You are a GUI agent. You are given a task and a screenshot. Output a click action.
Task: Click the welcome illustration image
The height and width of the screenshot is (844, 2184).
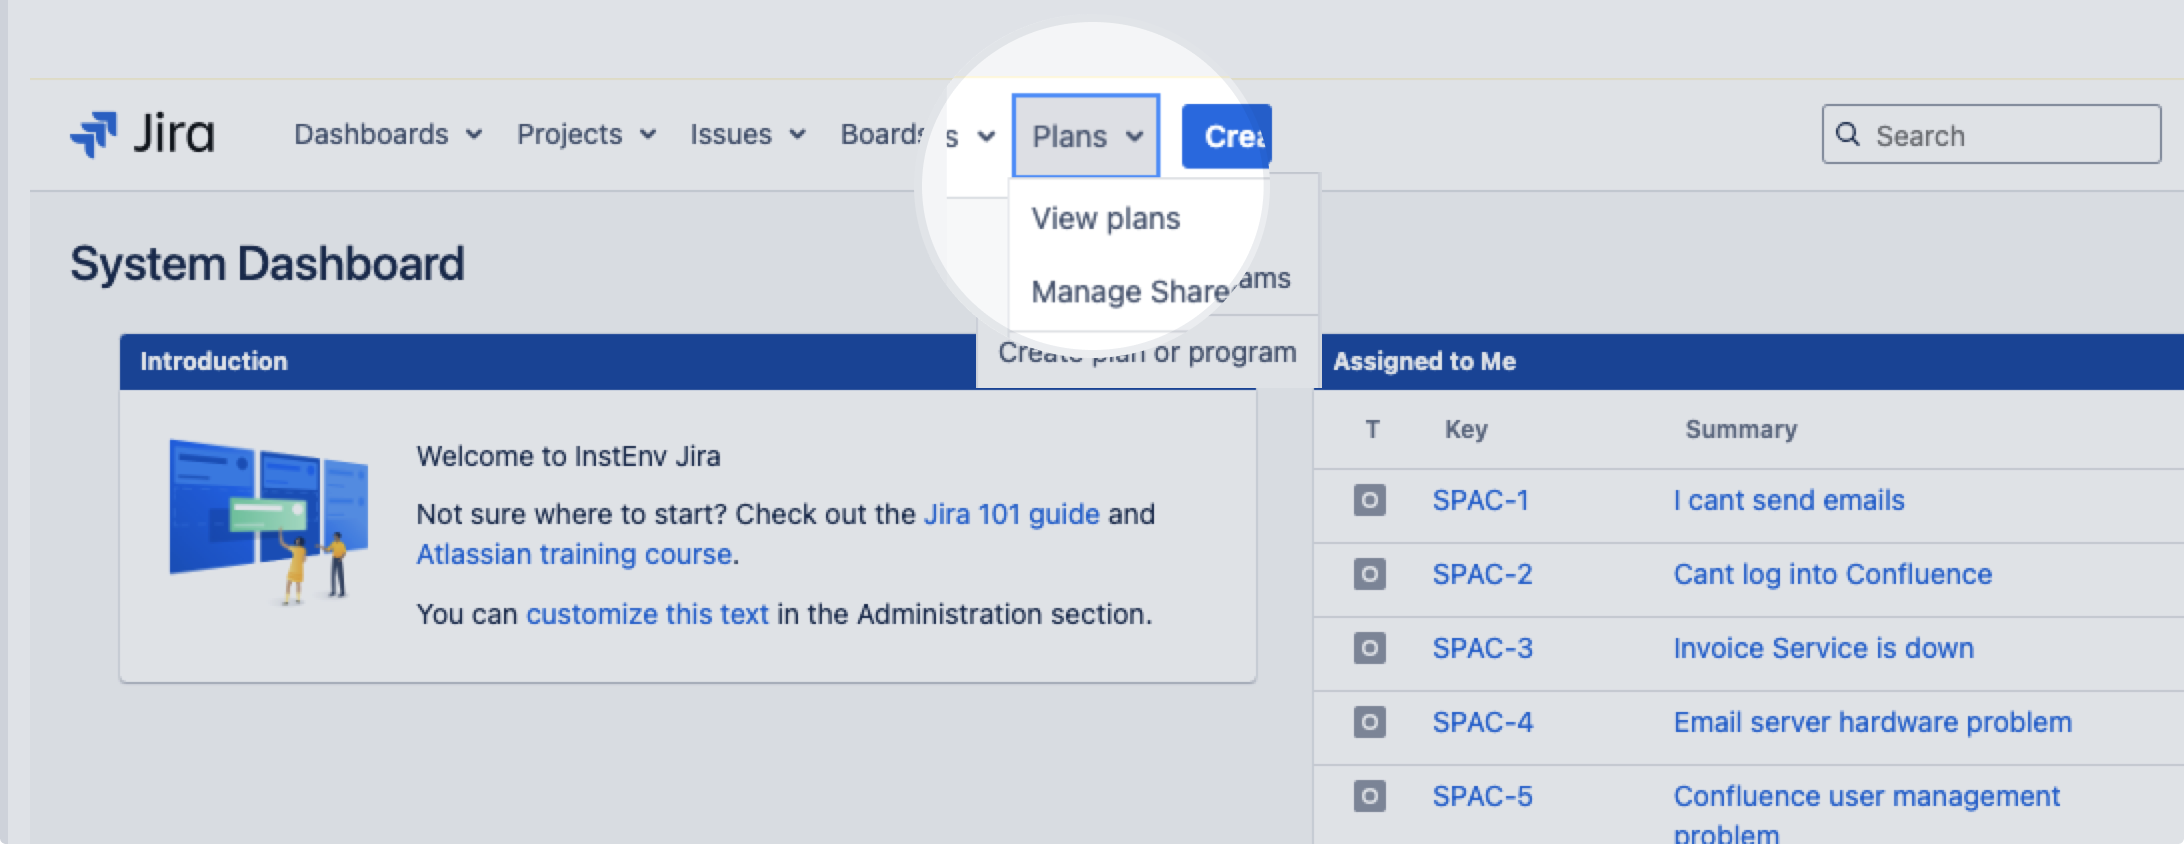(268, 522)
